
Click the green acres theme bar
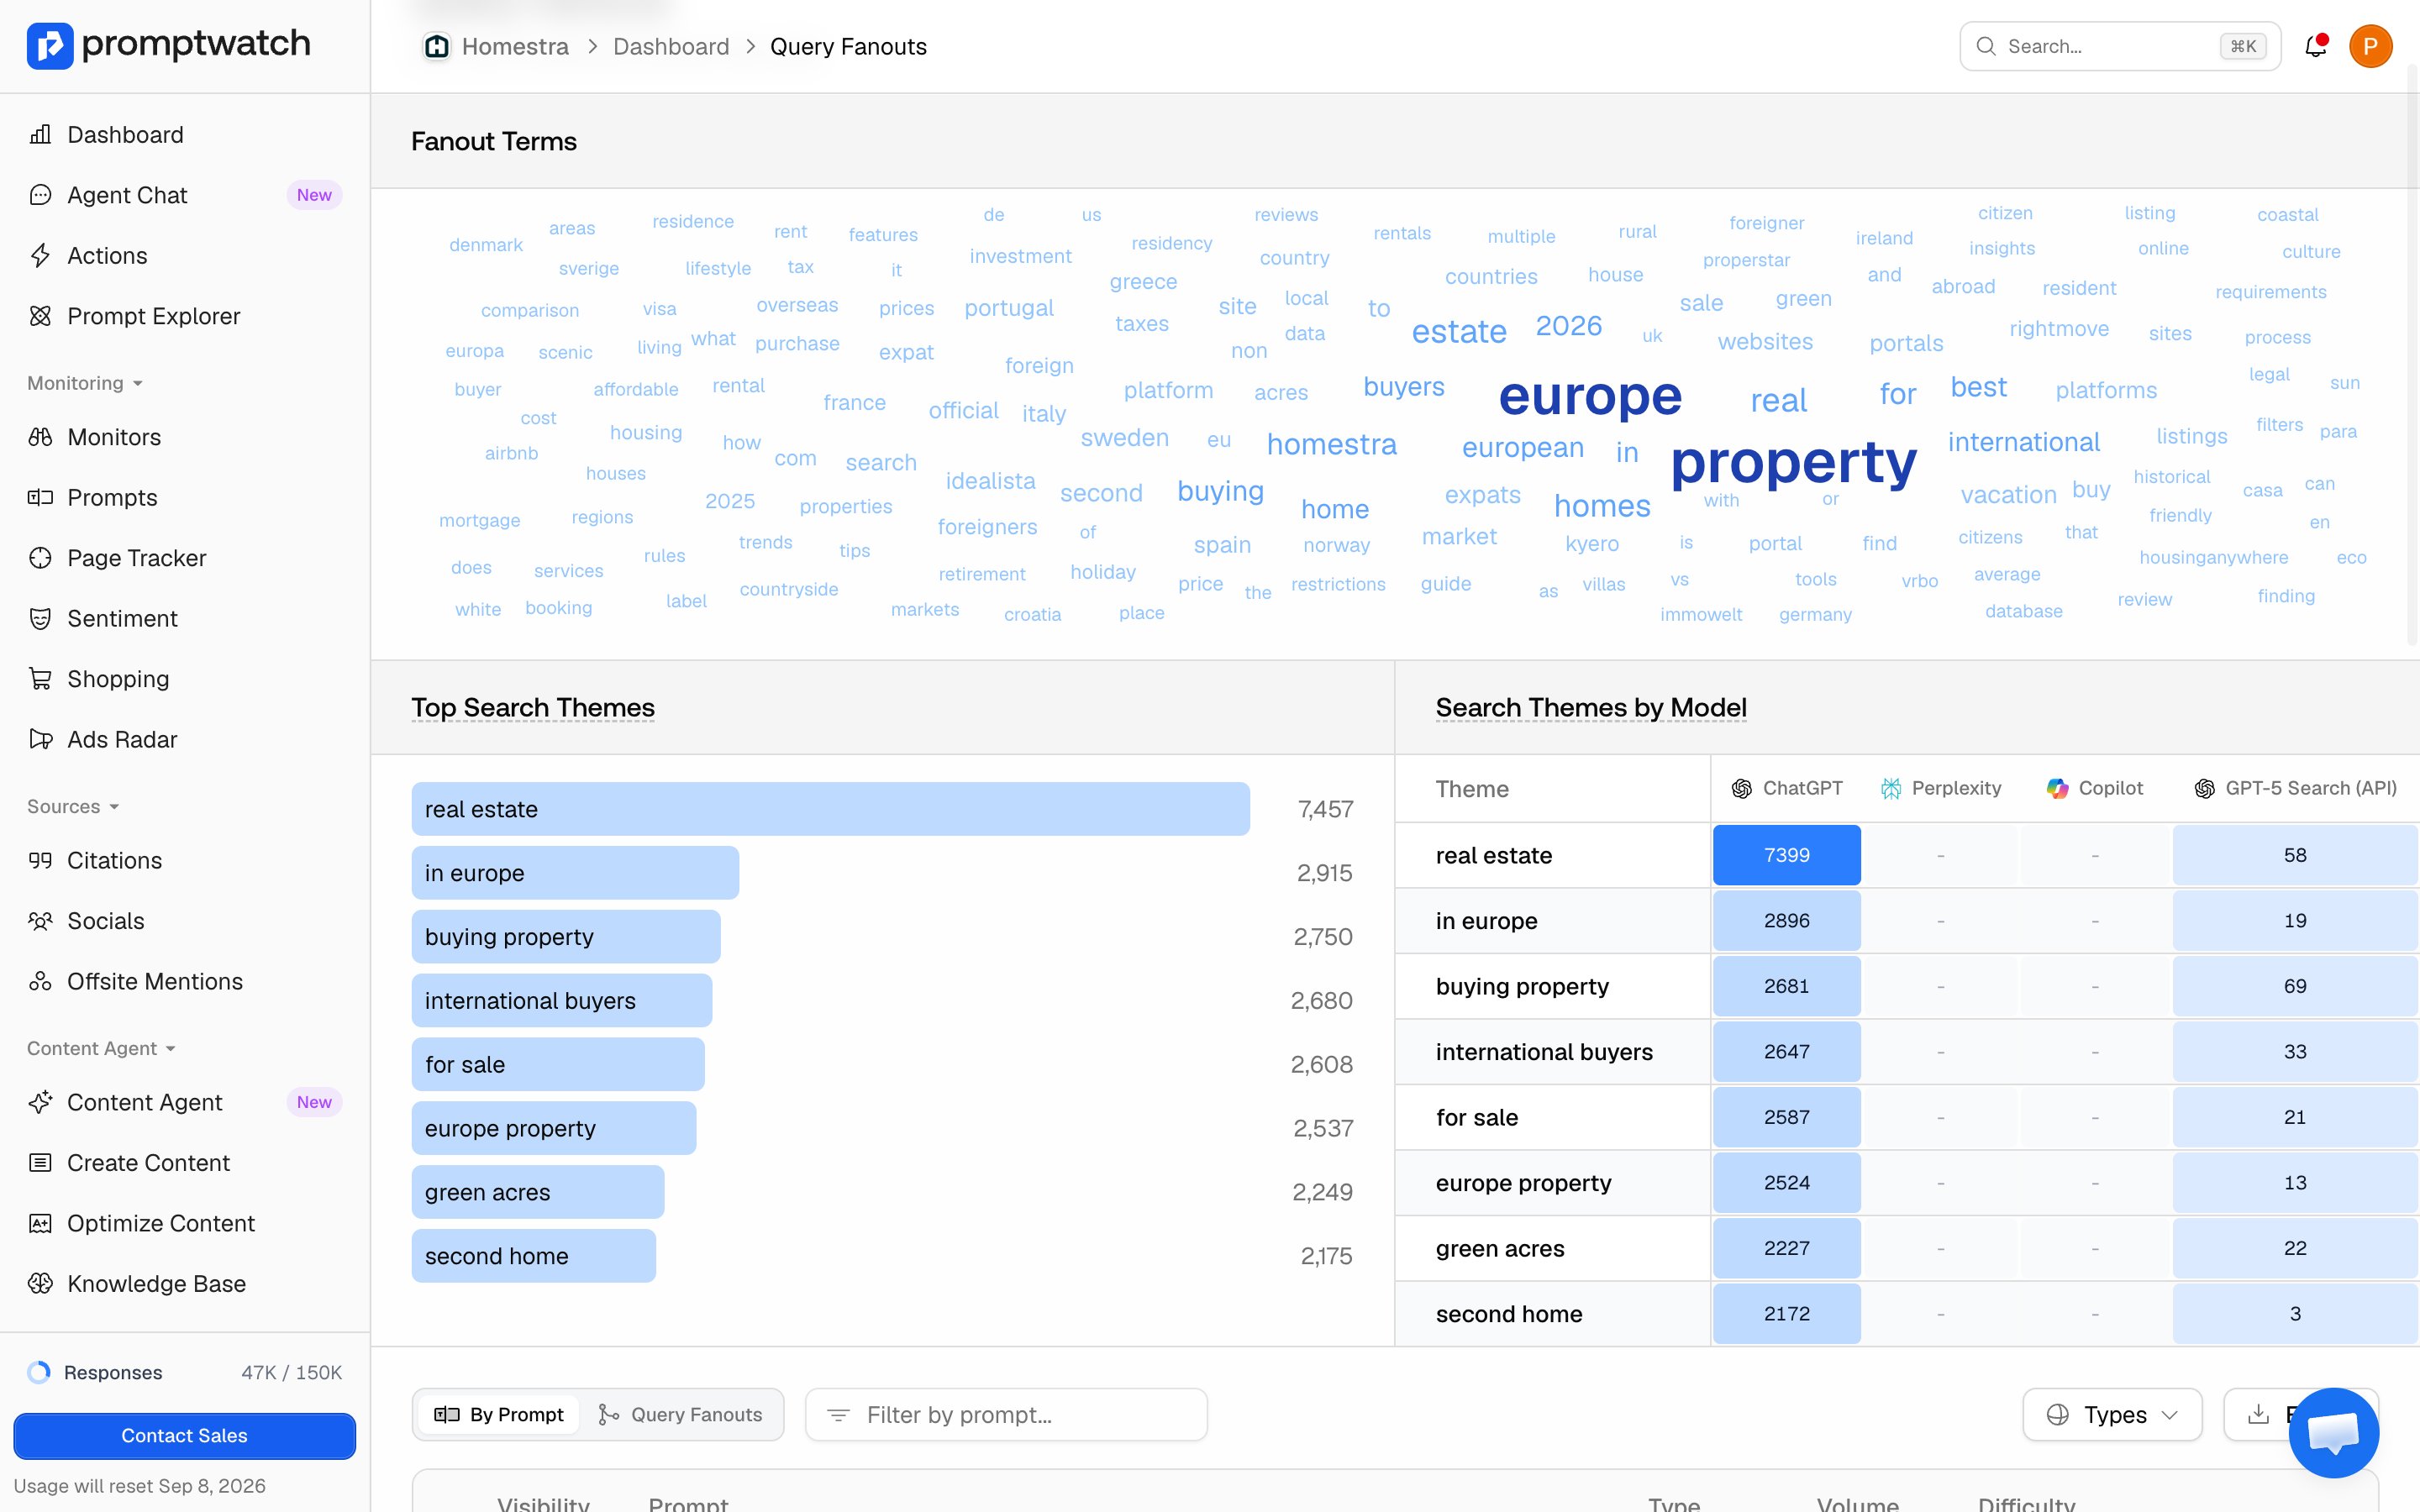[537, 1192]
